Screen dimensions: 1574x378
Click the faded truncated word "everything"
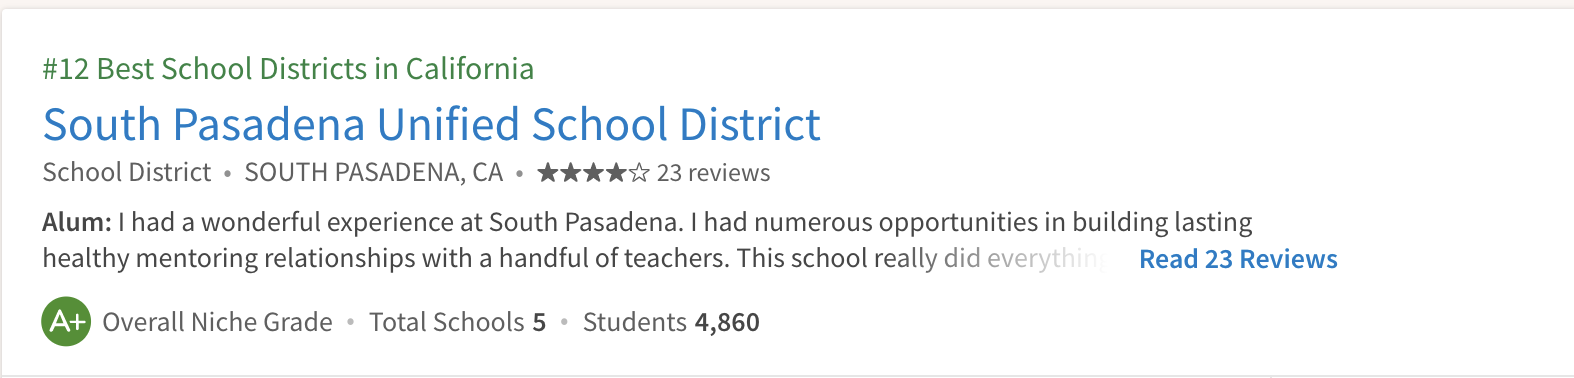pos(1045,259)
